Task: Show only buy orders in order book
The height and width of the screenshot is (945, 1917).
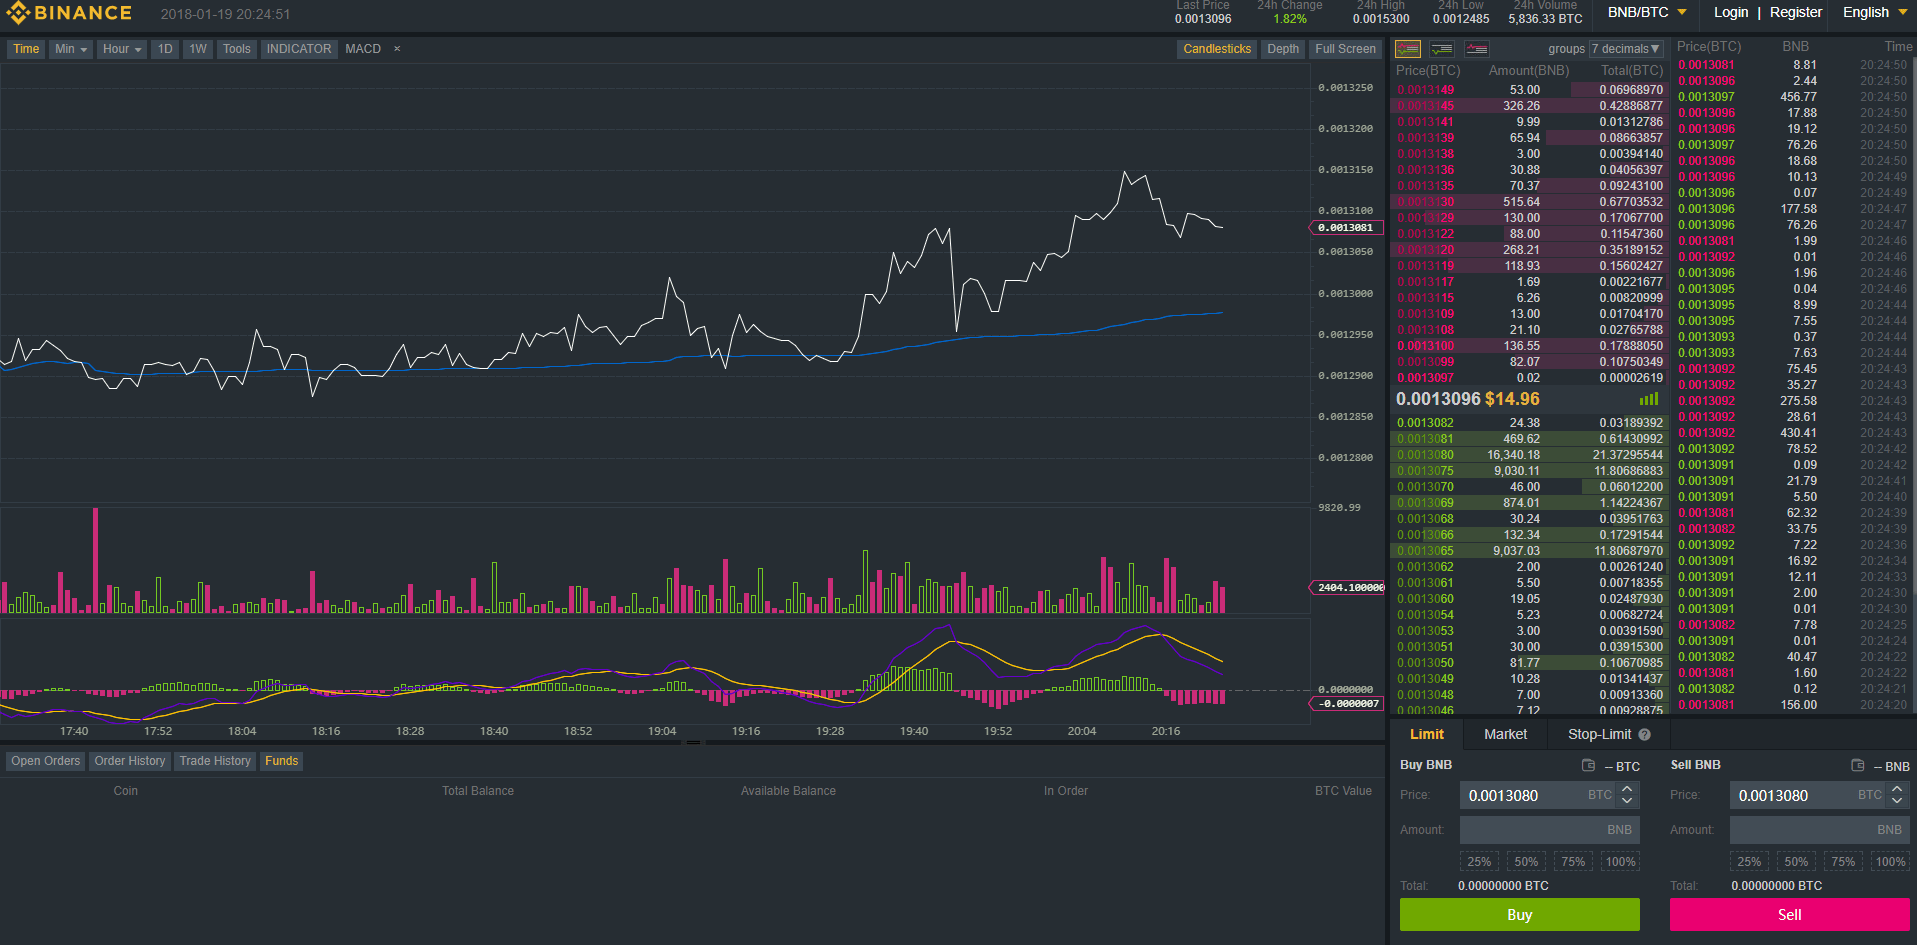Action: (1441, 48)
